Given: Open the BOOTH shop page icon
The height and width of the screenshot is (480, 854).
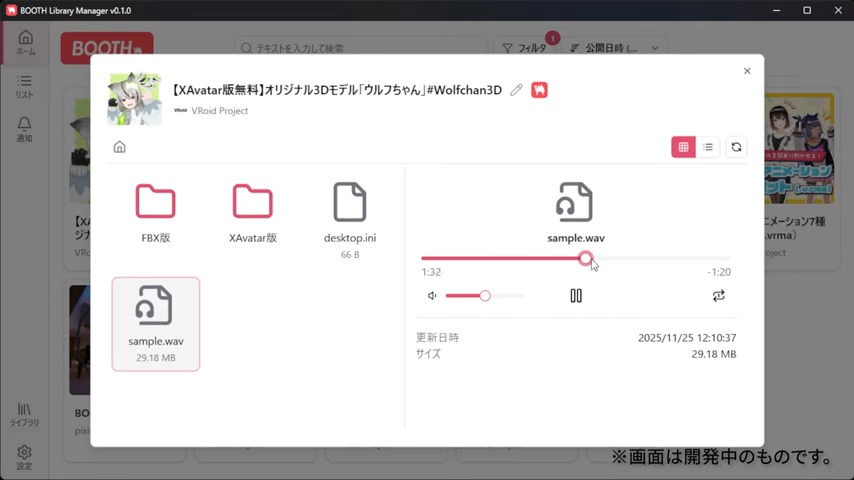Looking at the screenshot, I should pyautogui.click(x=539, y=90).
